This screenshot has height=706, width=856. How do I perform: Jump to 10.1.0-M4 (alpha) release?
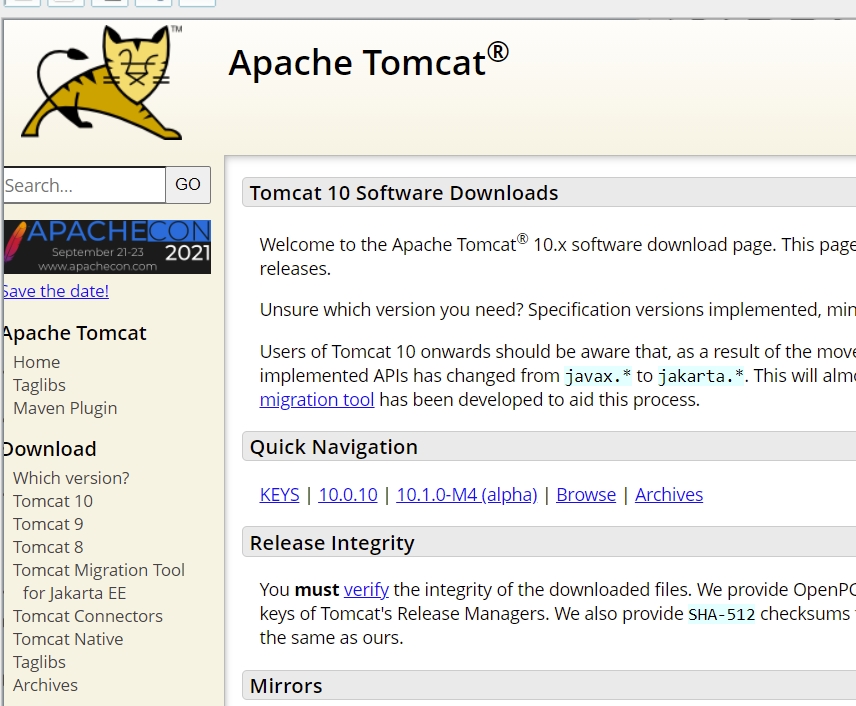(x=467, y=495)
